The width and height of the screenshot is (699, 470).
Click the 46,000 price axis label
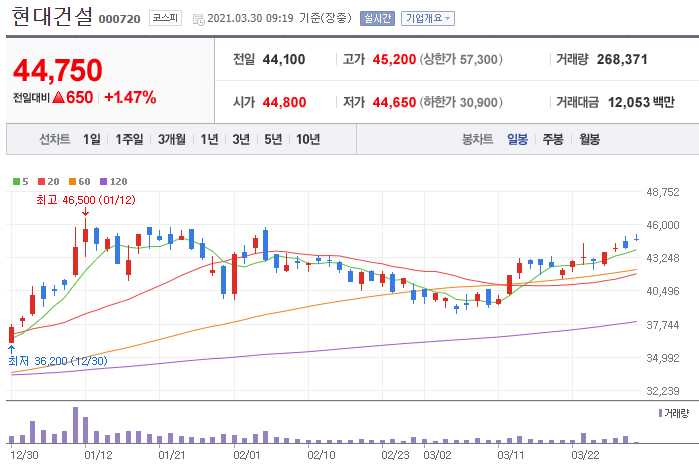[x=663, y=225]
